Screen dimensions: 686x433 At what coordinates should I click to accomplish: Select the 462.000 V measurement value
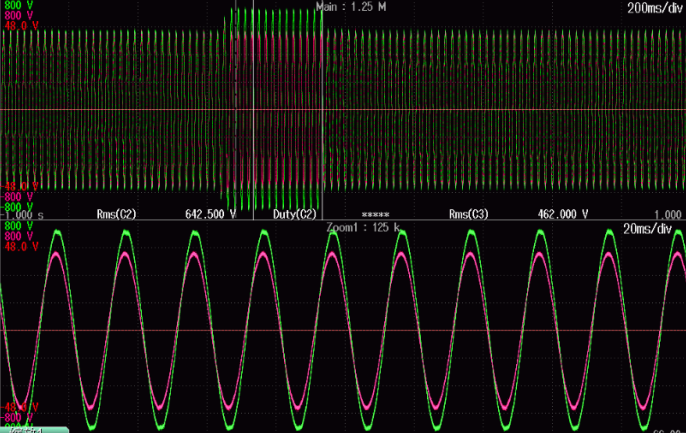563,215
